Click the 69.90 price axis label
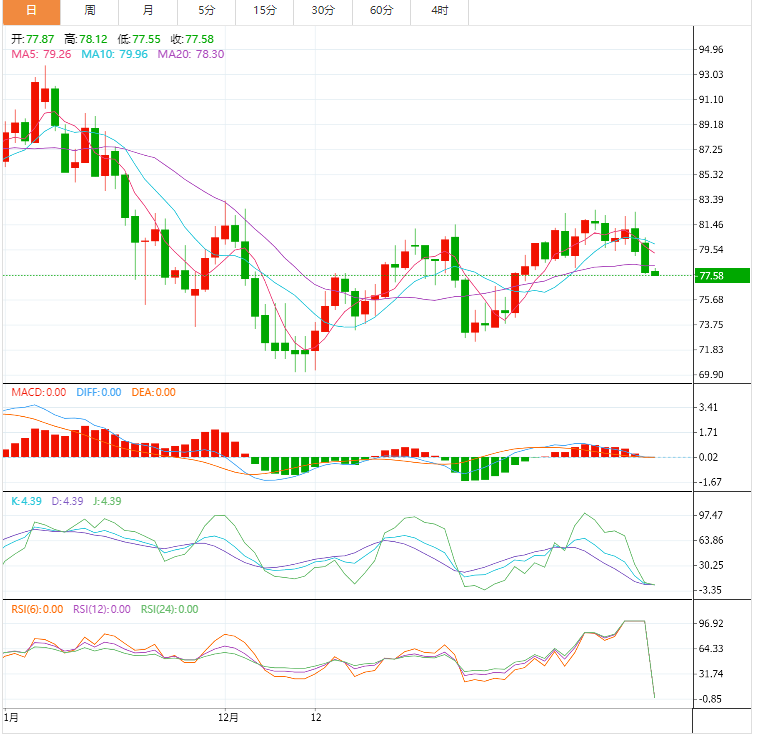The image size is (761, 741). click(711, 375)
